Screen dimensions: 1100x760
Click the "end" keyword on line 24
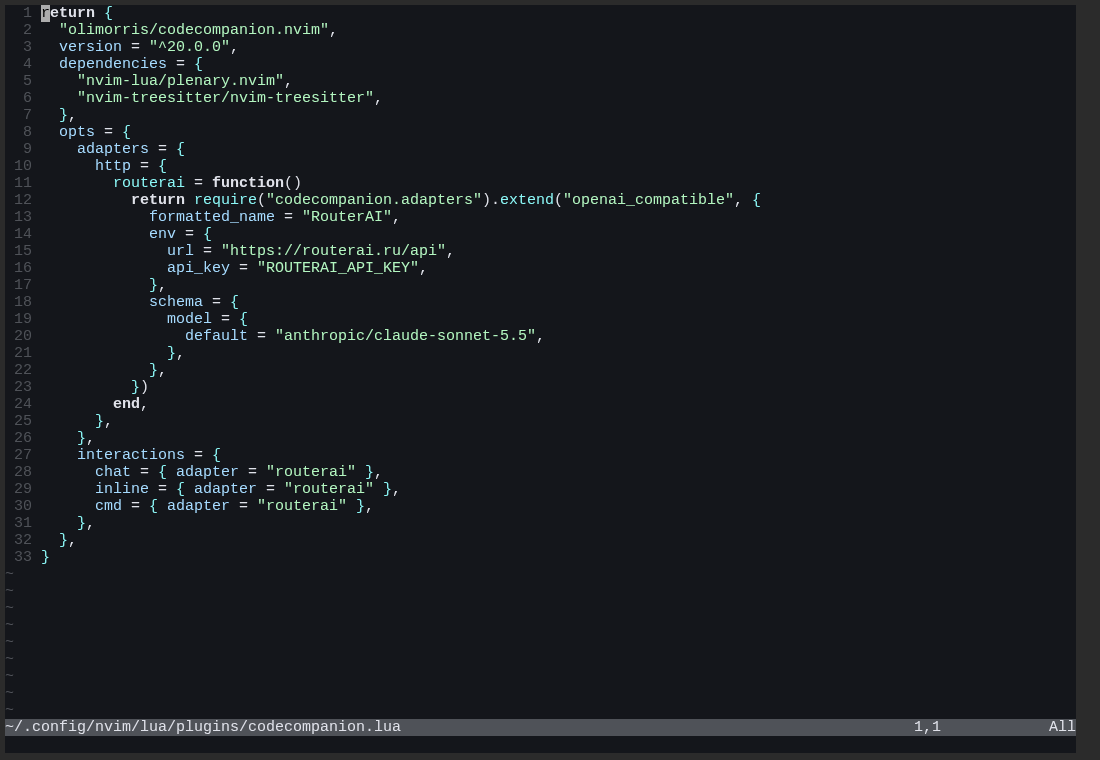(x=126, y=404)
